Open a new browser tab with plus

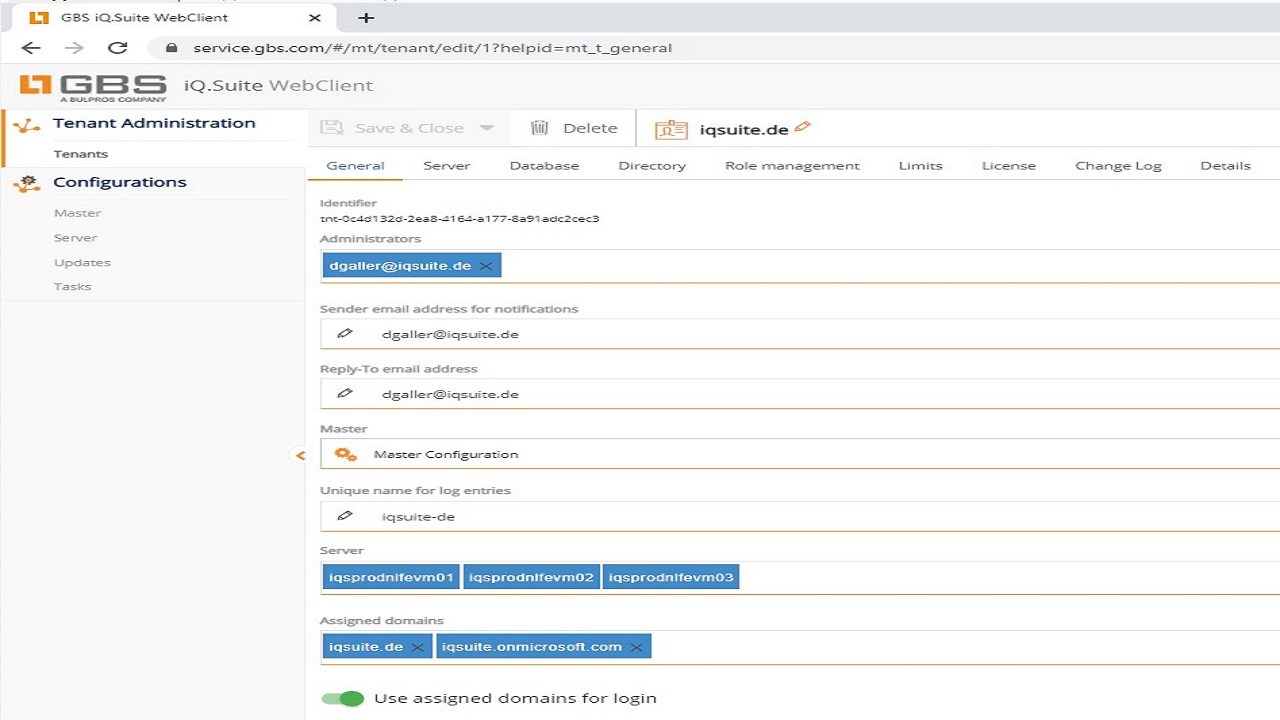click(366, 18)
